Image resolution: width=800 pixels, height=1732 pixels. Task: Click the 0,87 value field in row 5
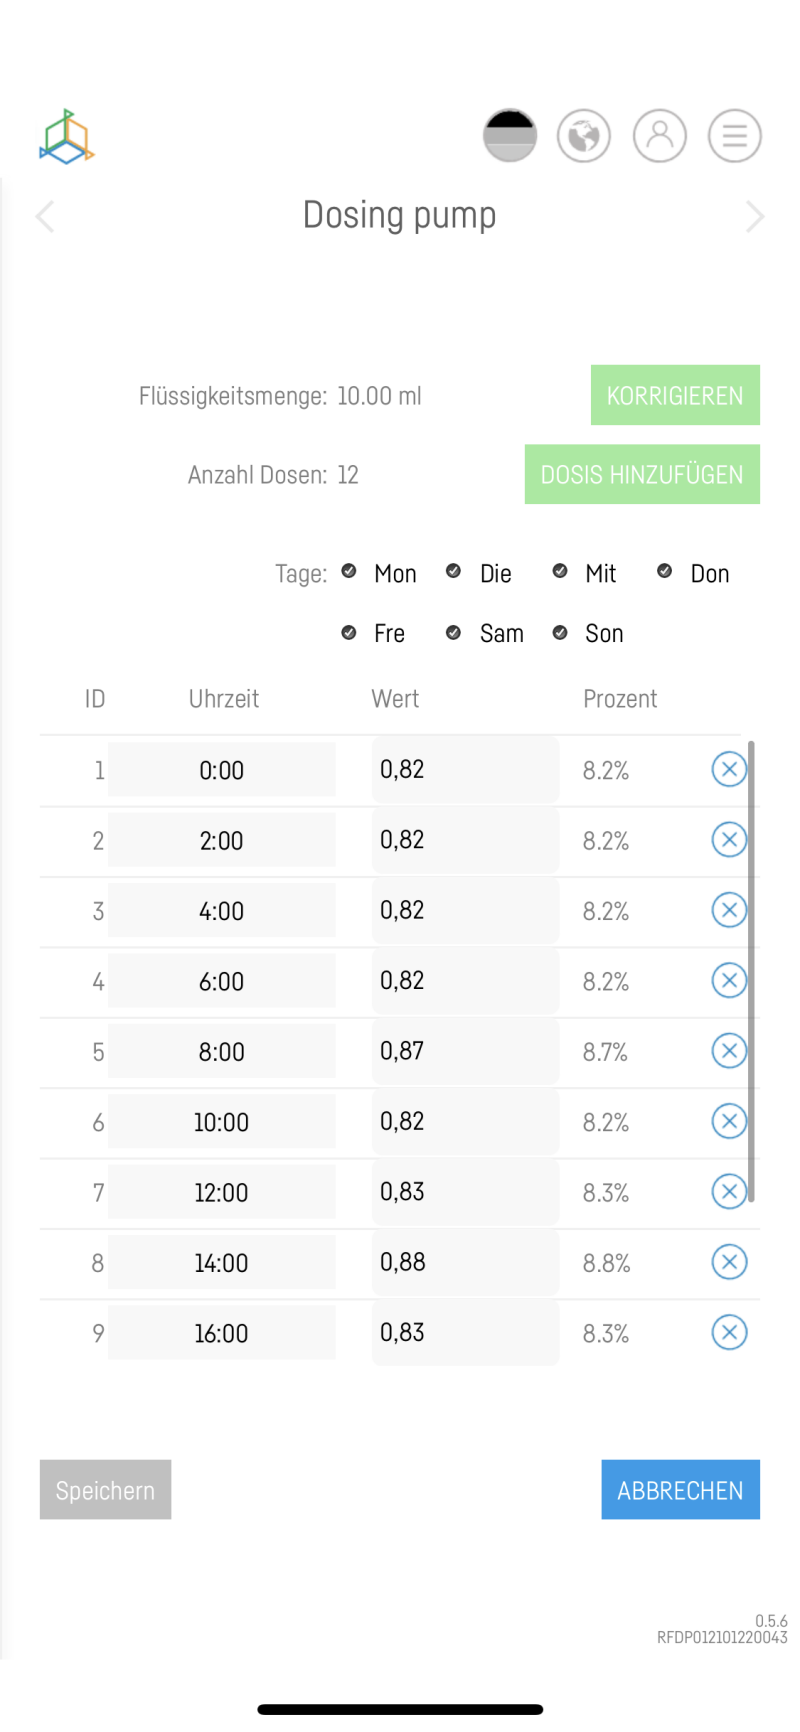(x=465, y=1051)
